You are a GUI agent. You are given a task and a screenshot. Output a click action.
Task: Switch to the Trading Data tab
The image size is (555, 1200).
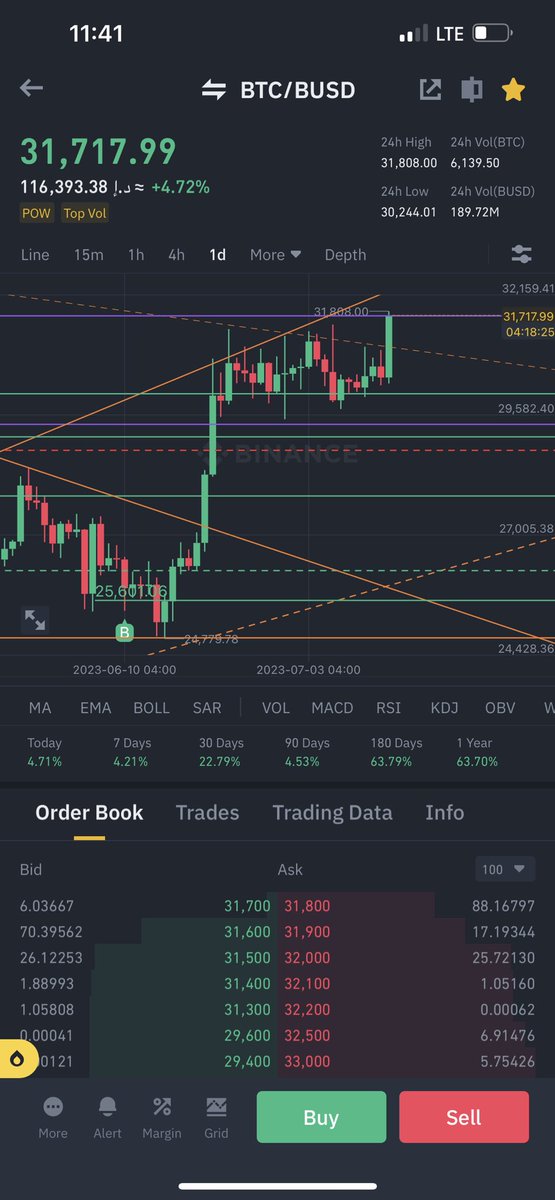point(332,813)
